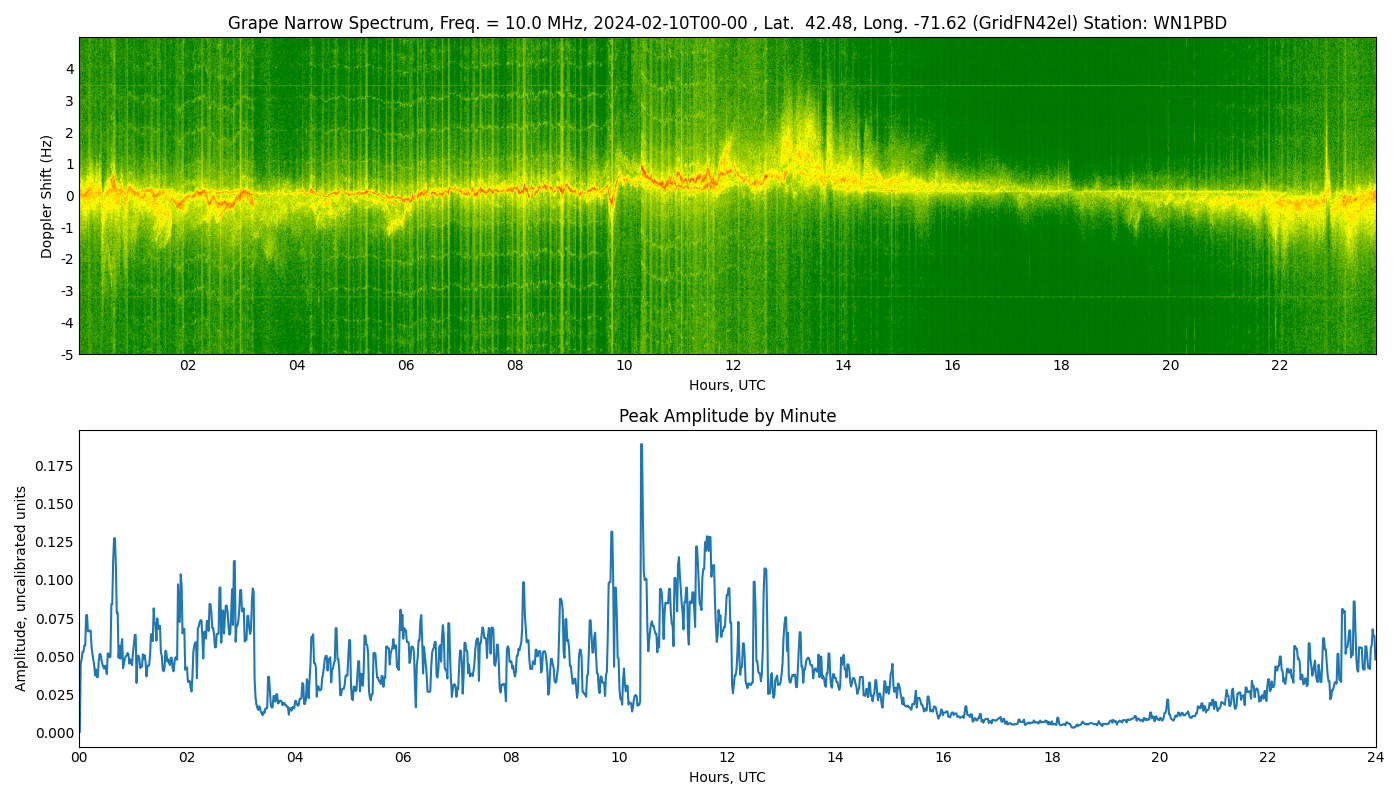This screenshot has width=1400, height=800.
Task: Select hour 24 tick on amplitude plot
Action: [x=1376, y=758]
